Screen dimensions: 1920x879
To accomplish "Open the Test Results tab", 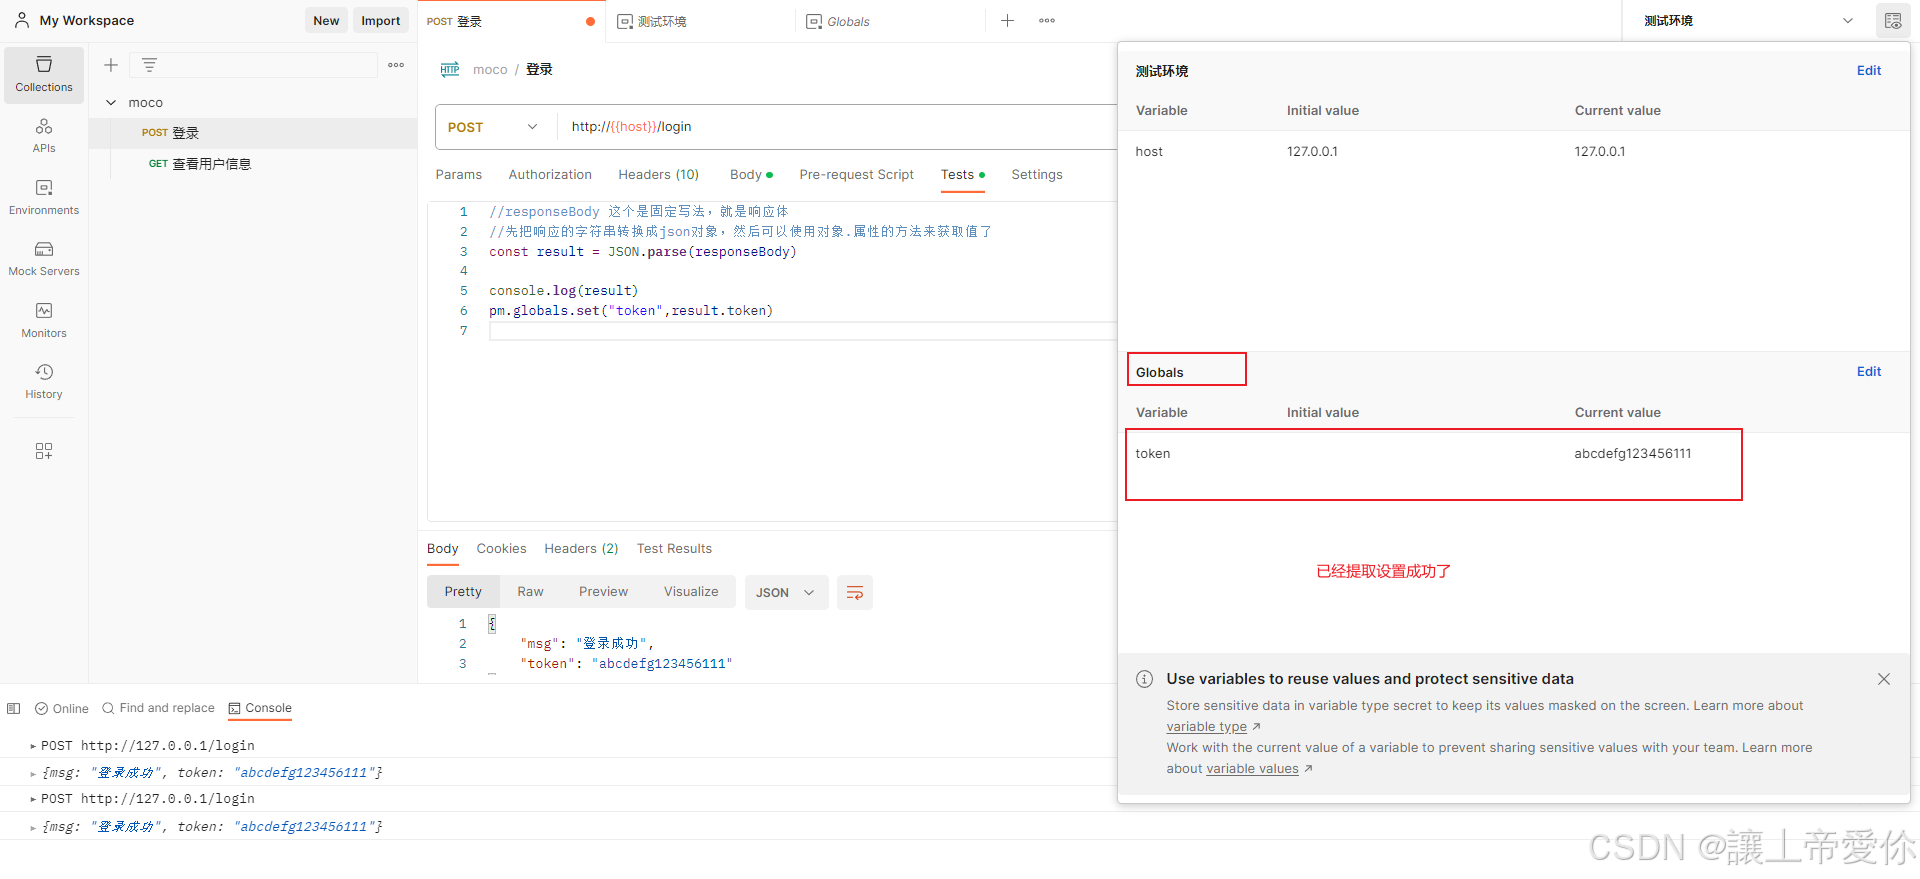I will pyautogui.click(x=674, y=549).
